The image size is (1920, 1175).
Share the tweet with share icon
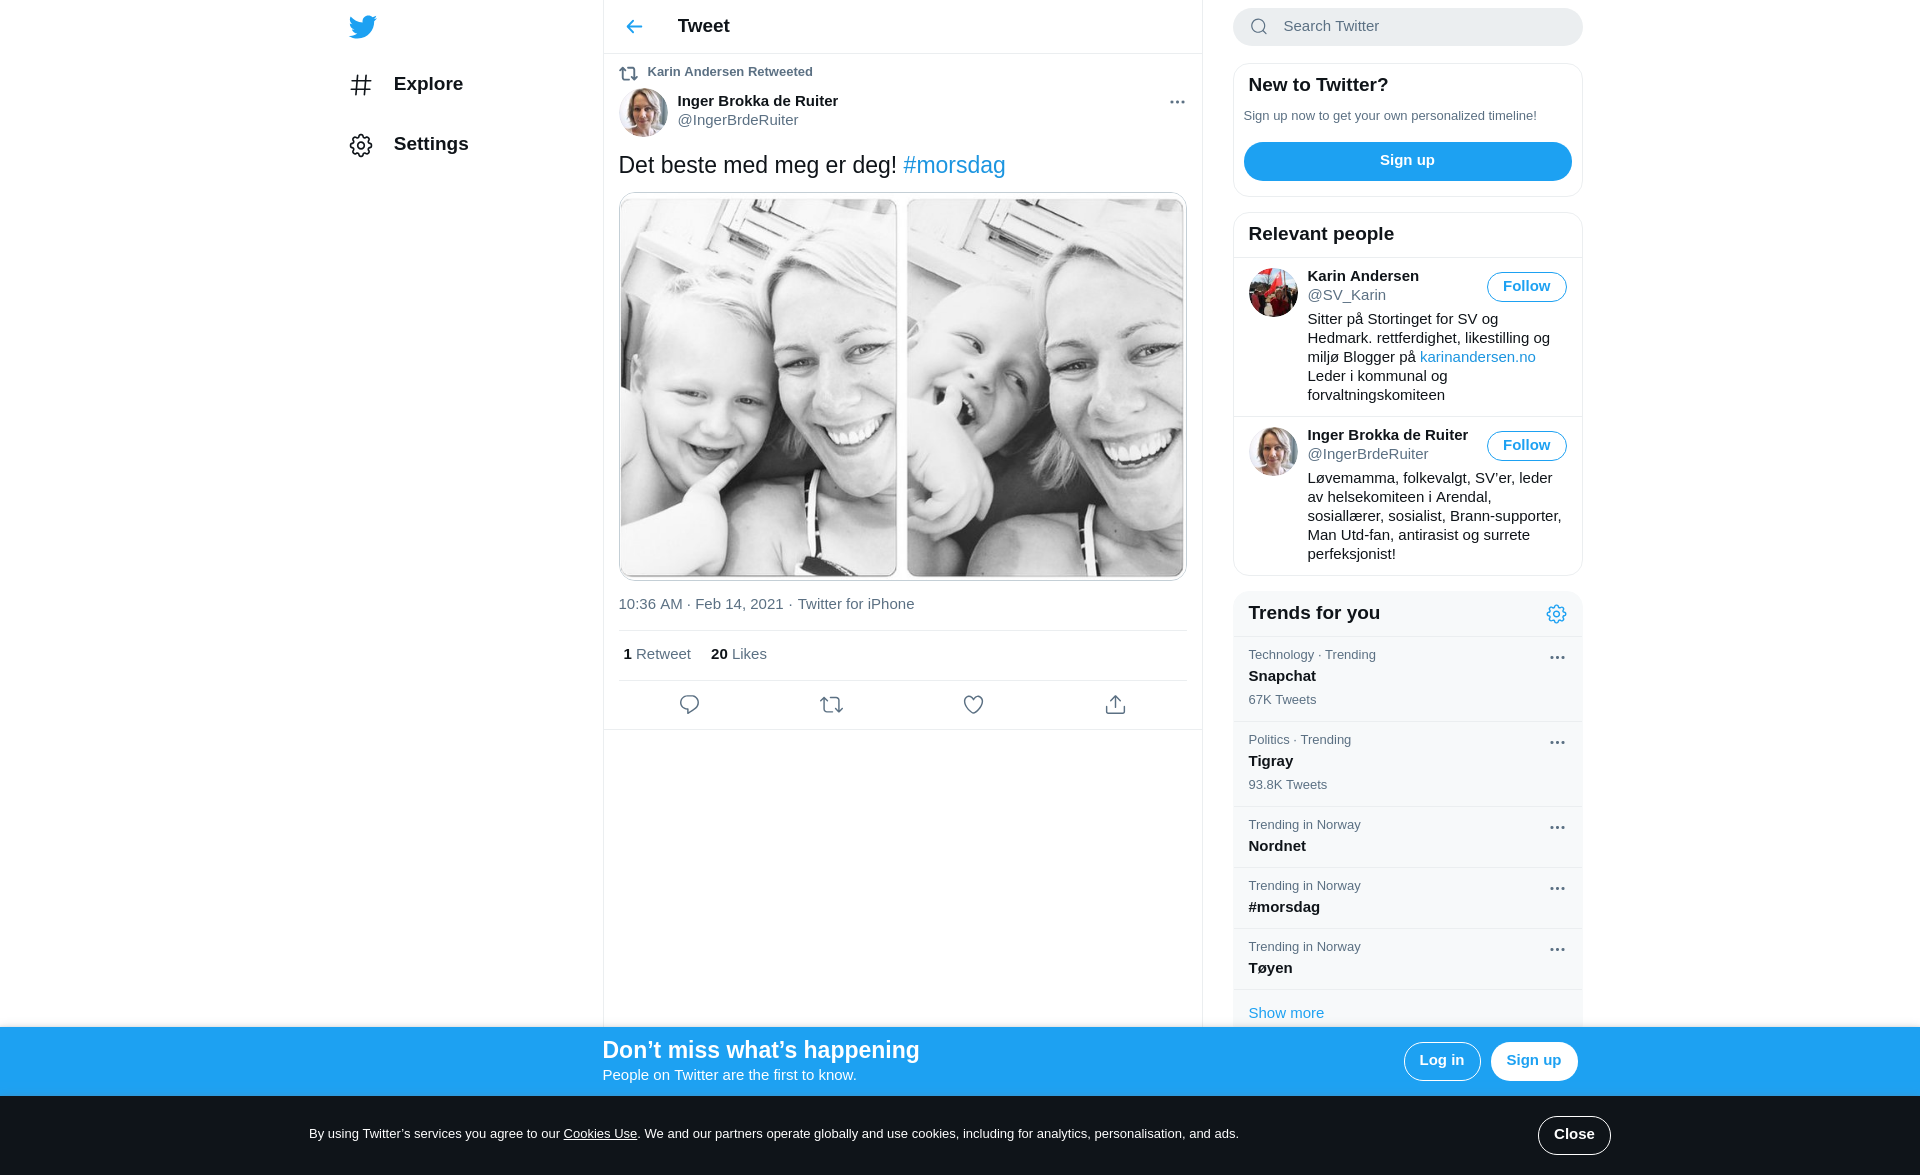click(1115, 705)
